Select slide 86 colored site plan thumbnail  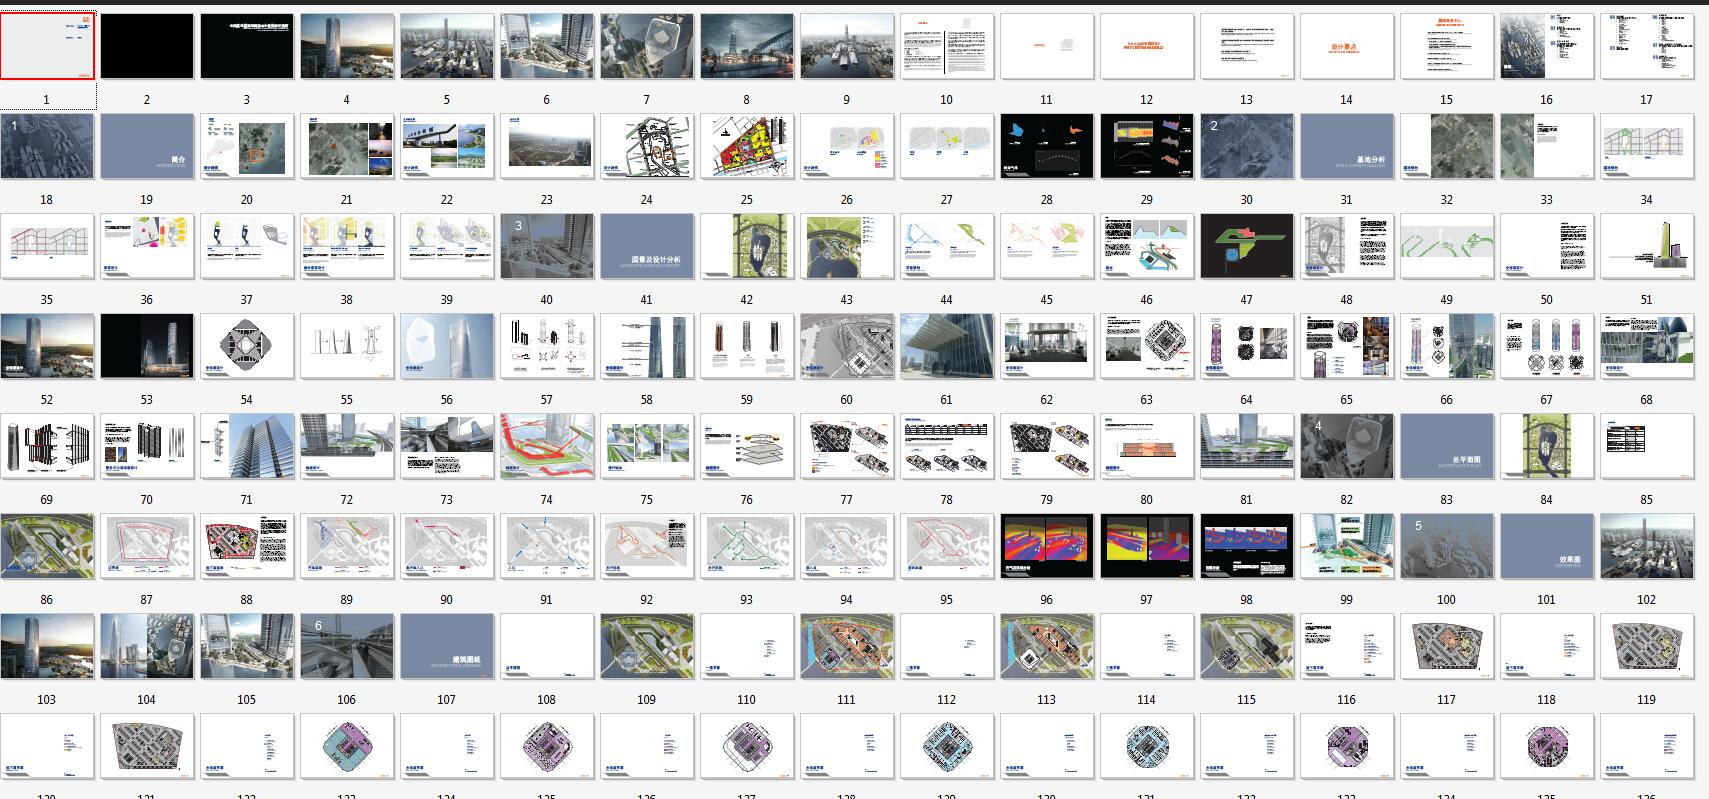(x=47, y=546)
